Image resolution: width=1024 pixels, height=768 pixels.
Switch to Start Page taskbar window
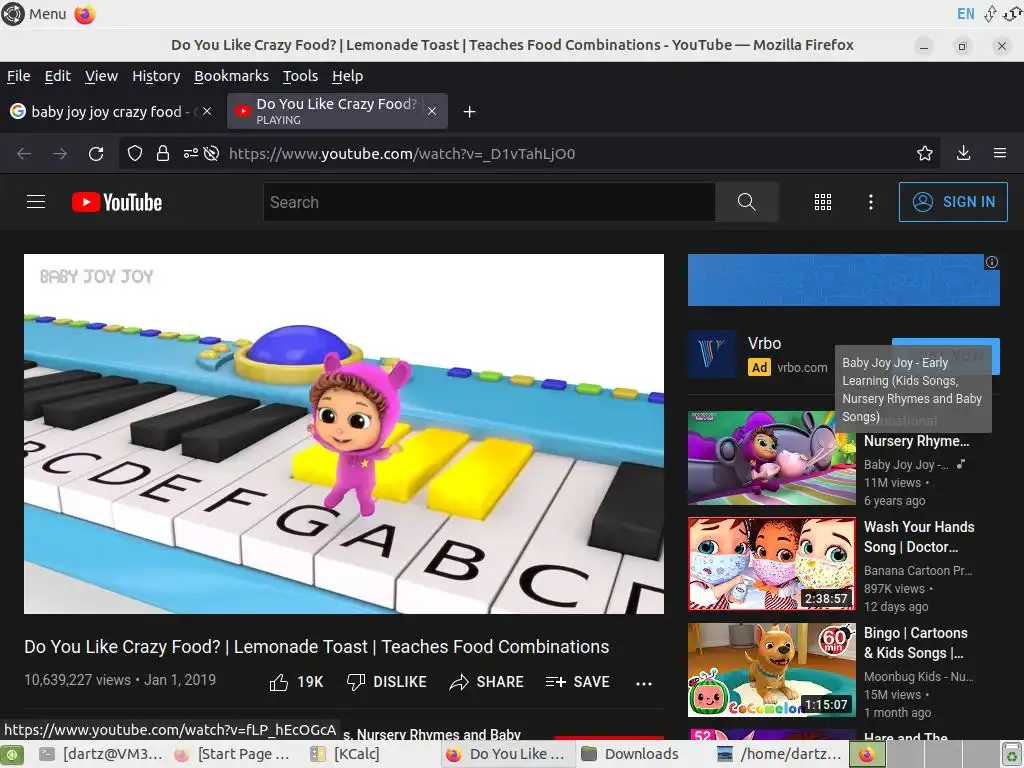(234, 754)
